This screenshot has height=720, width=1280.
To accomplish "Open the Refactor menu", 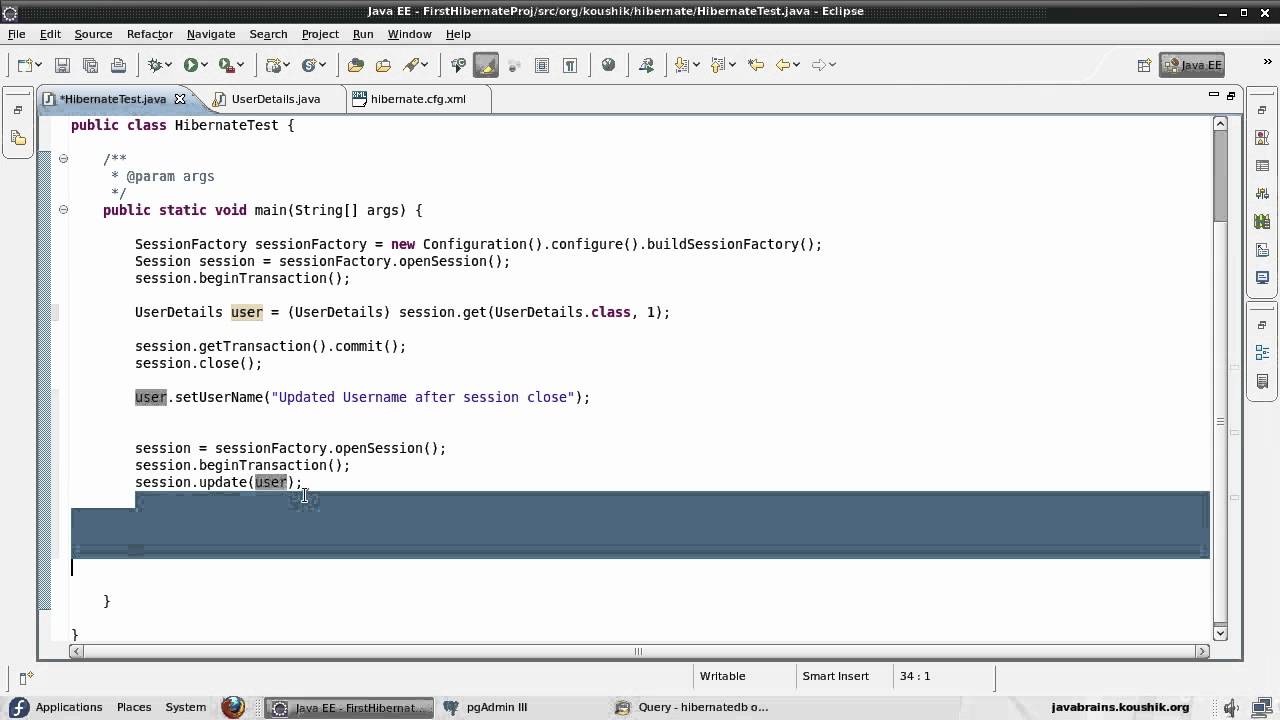I will pyautogui.click(x=150, y=34).
